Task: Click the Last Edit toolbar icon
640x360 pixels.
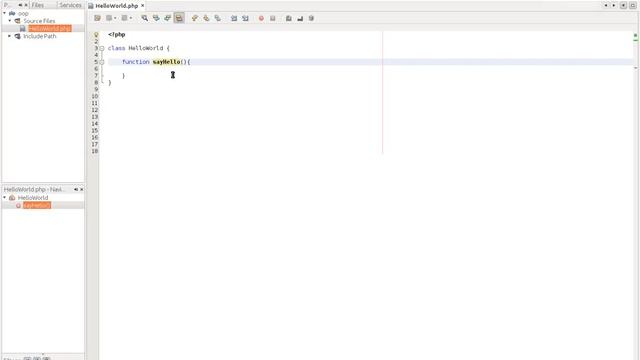Action: 97,18
